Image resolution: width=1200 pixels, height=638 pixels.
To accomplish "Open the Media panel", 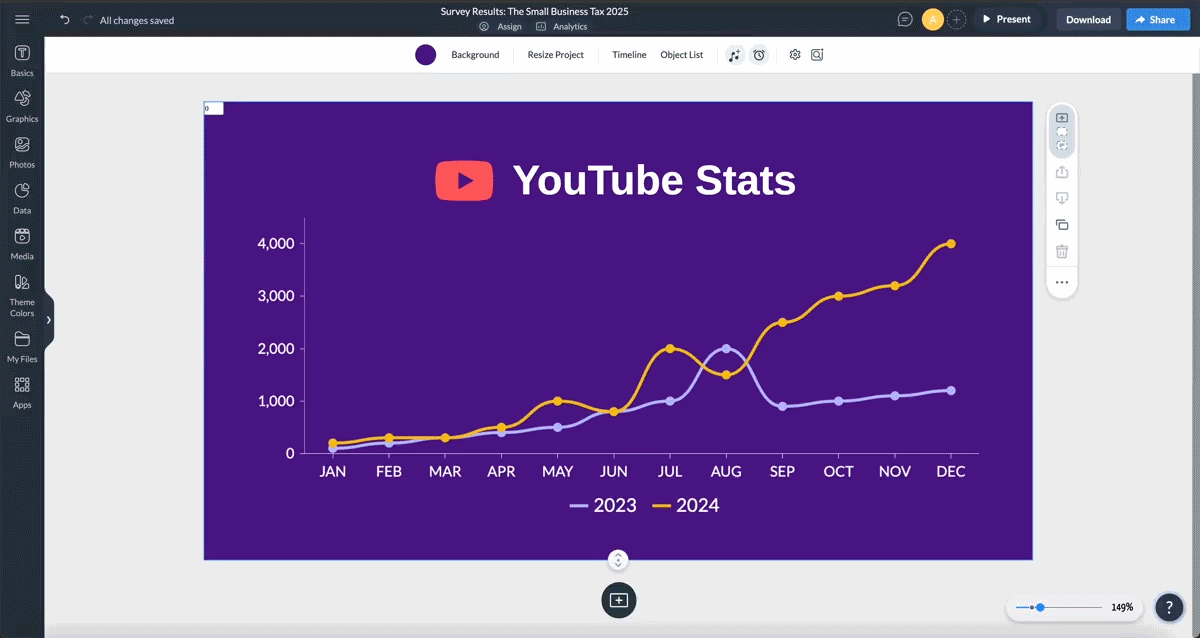I will [22, 242].
